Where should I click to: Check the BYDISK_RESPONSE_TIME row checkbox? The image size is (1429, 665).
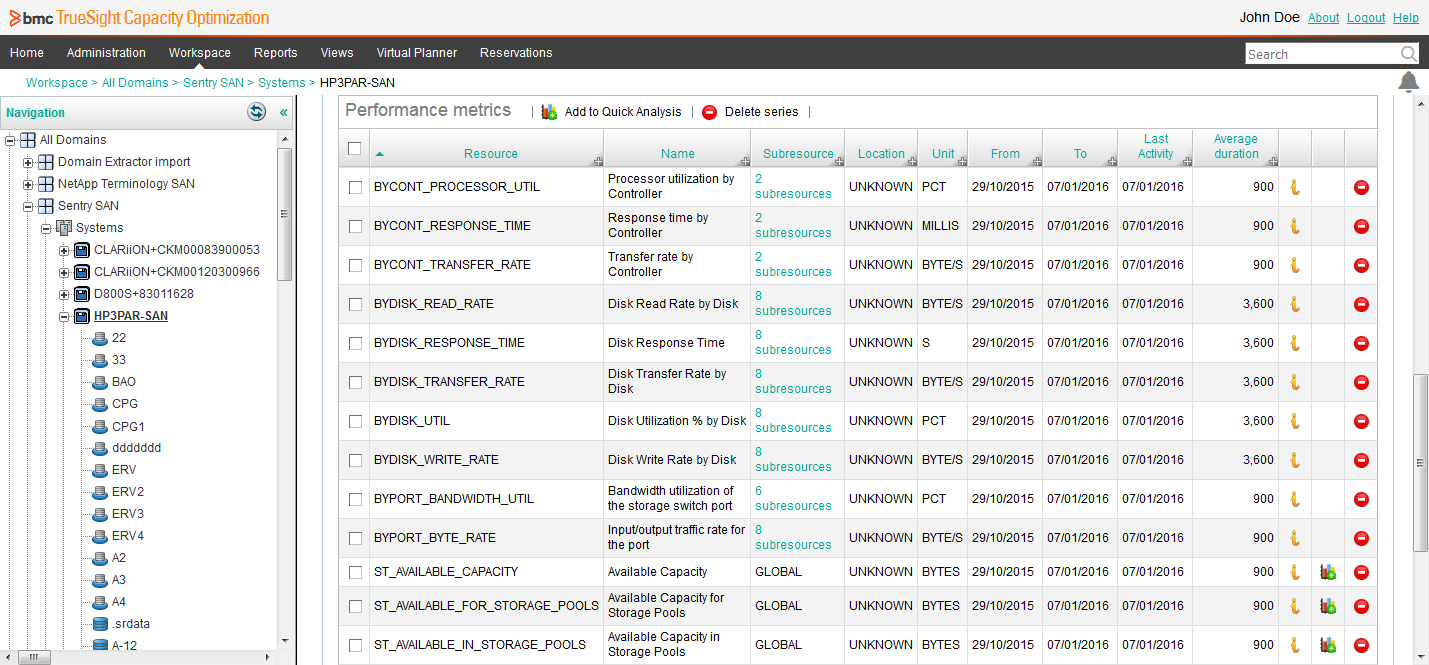355,343
